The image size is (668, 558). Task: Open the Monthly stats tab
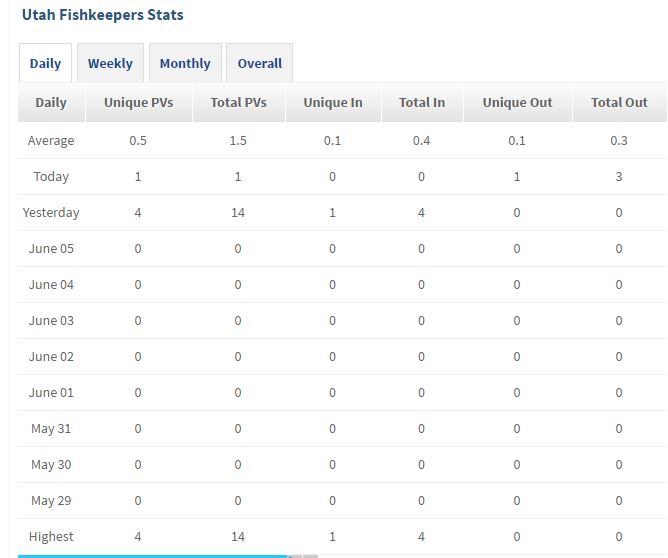click(185, 63)
